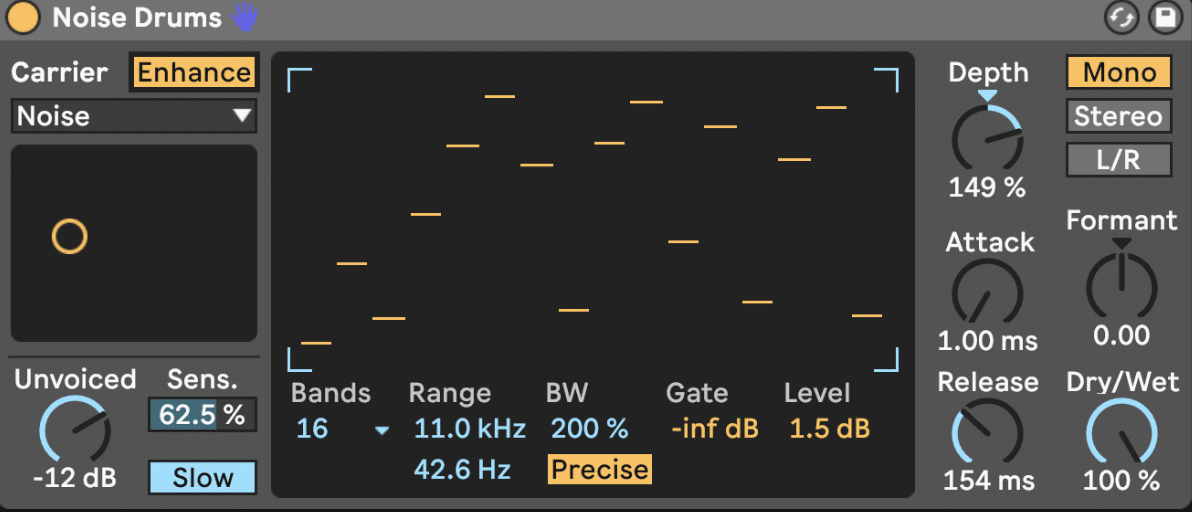
Task: Select the Mono mode
Action: (x=1118, y=73)
